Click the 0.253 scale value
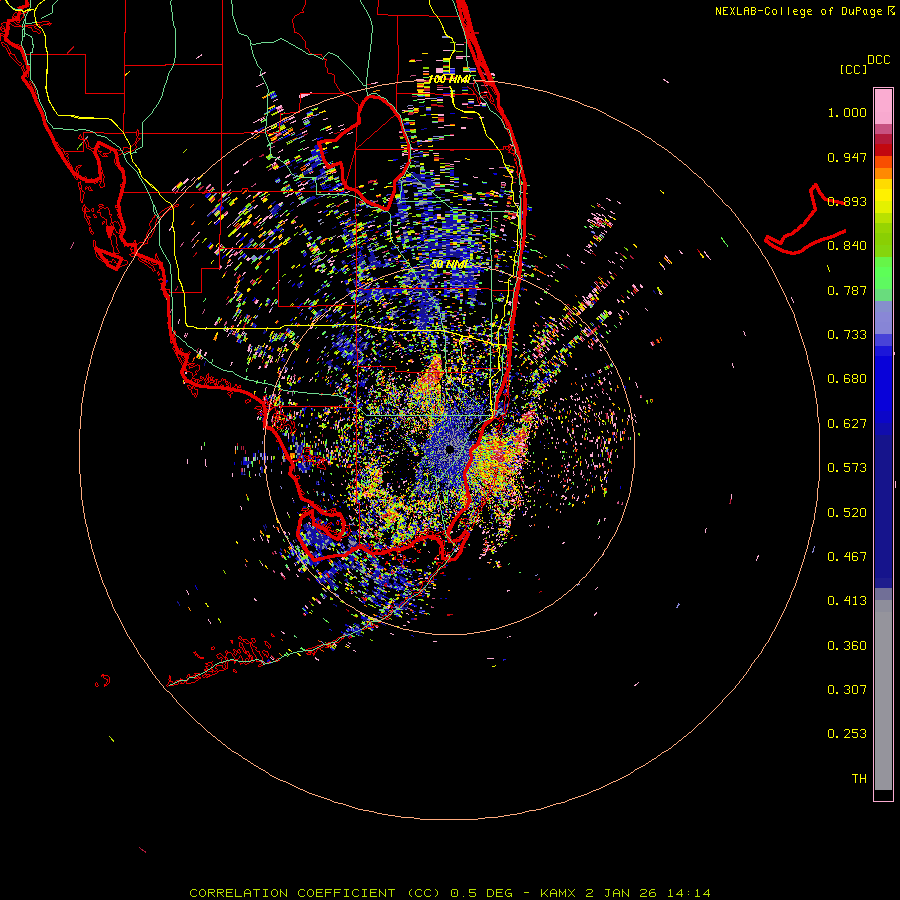This screenshot has height=900, width=900. 847,734
